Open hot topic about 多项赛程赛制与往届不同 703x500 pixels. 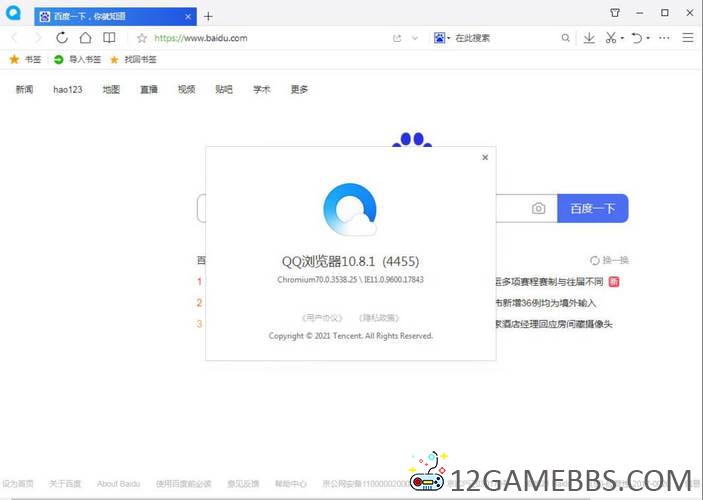coord(549,282)
